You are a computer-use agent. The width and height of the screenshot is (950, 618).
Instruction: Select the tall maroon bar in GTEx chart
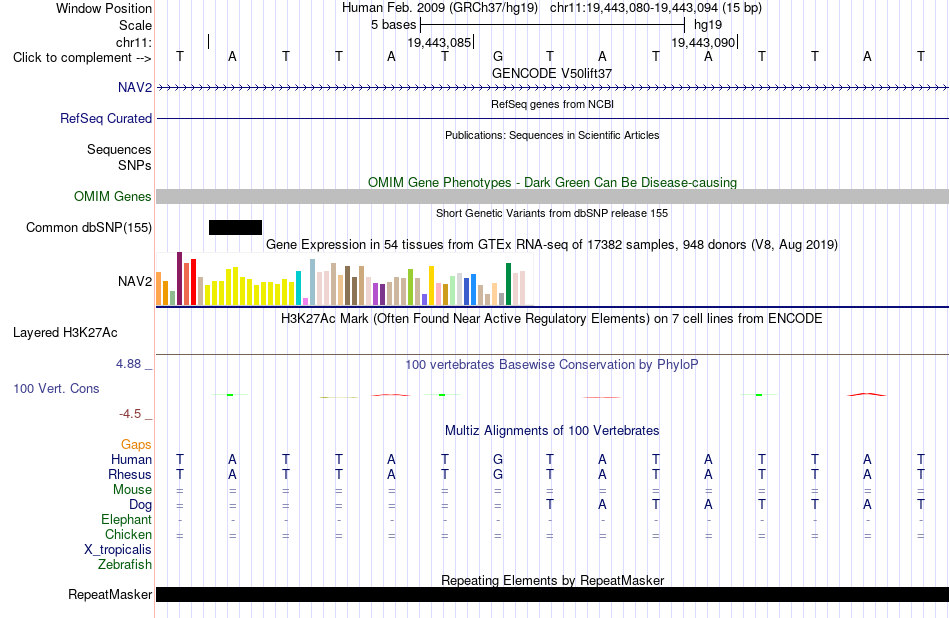click(x=179, y=278)
